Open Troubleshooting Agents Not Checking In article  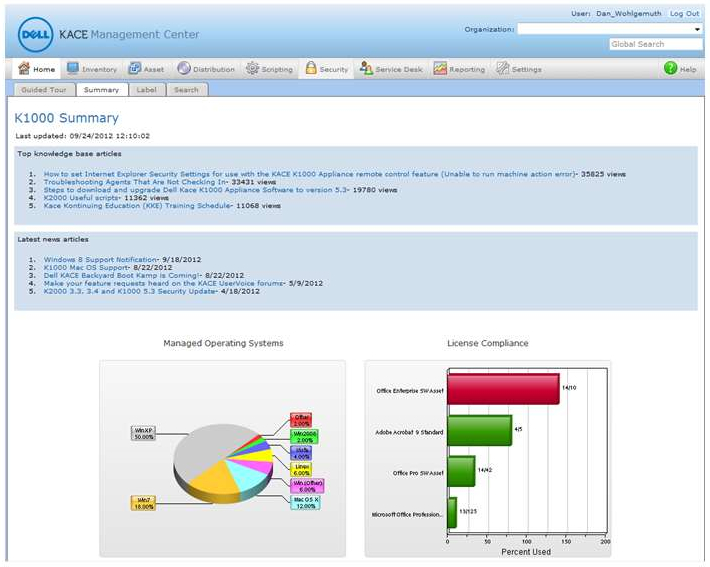click(x=136, y=182)
